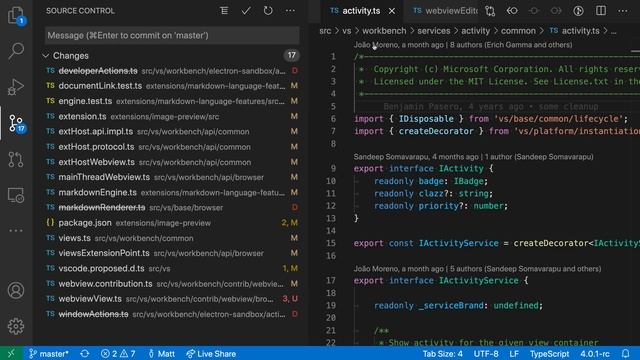
Task: Open deleted file developerActions.ts
Action: [171, 71]
